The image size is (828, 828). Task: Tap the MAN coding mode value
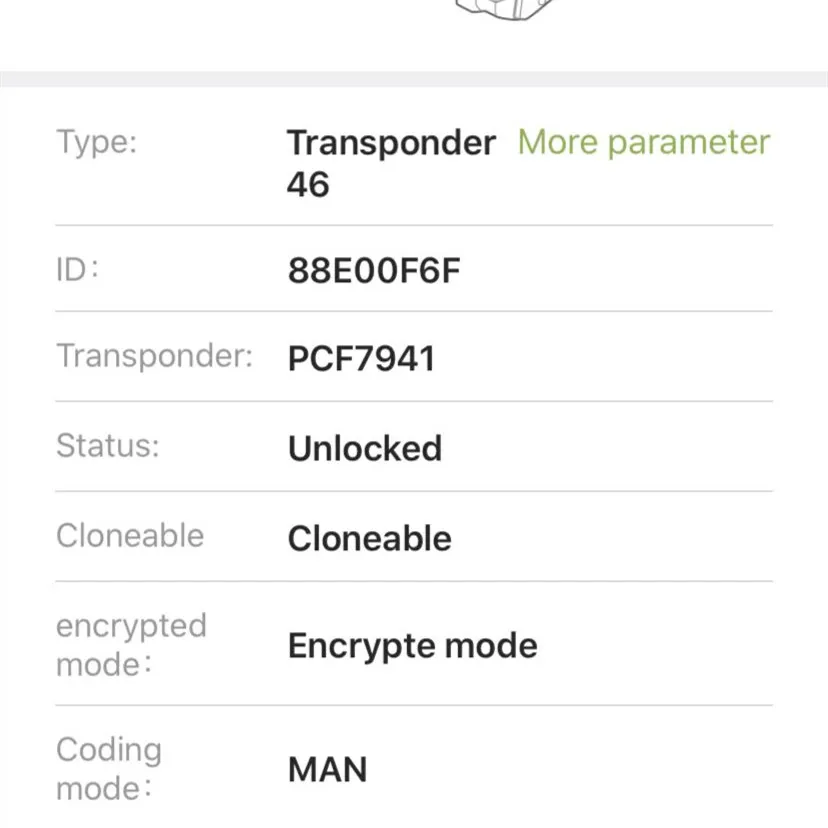pyautogui.click(x=327, y=770)
